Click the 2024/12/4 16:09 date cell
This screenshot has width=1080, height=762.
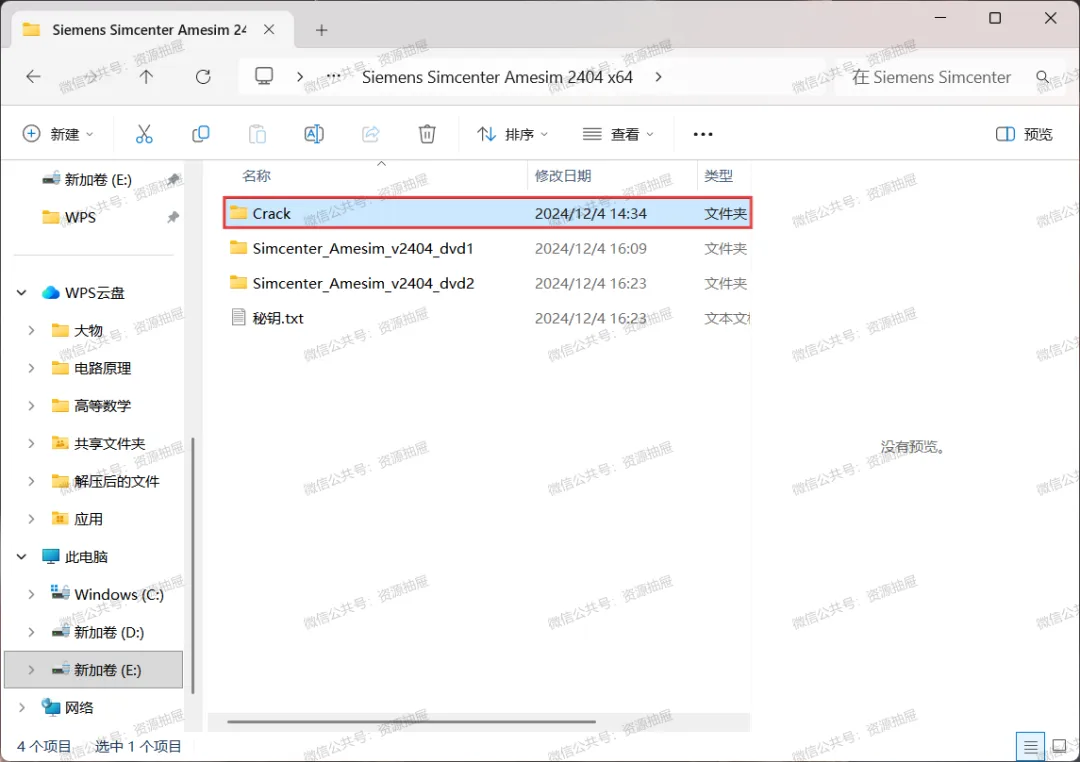pos(590,248)
